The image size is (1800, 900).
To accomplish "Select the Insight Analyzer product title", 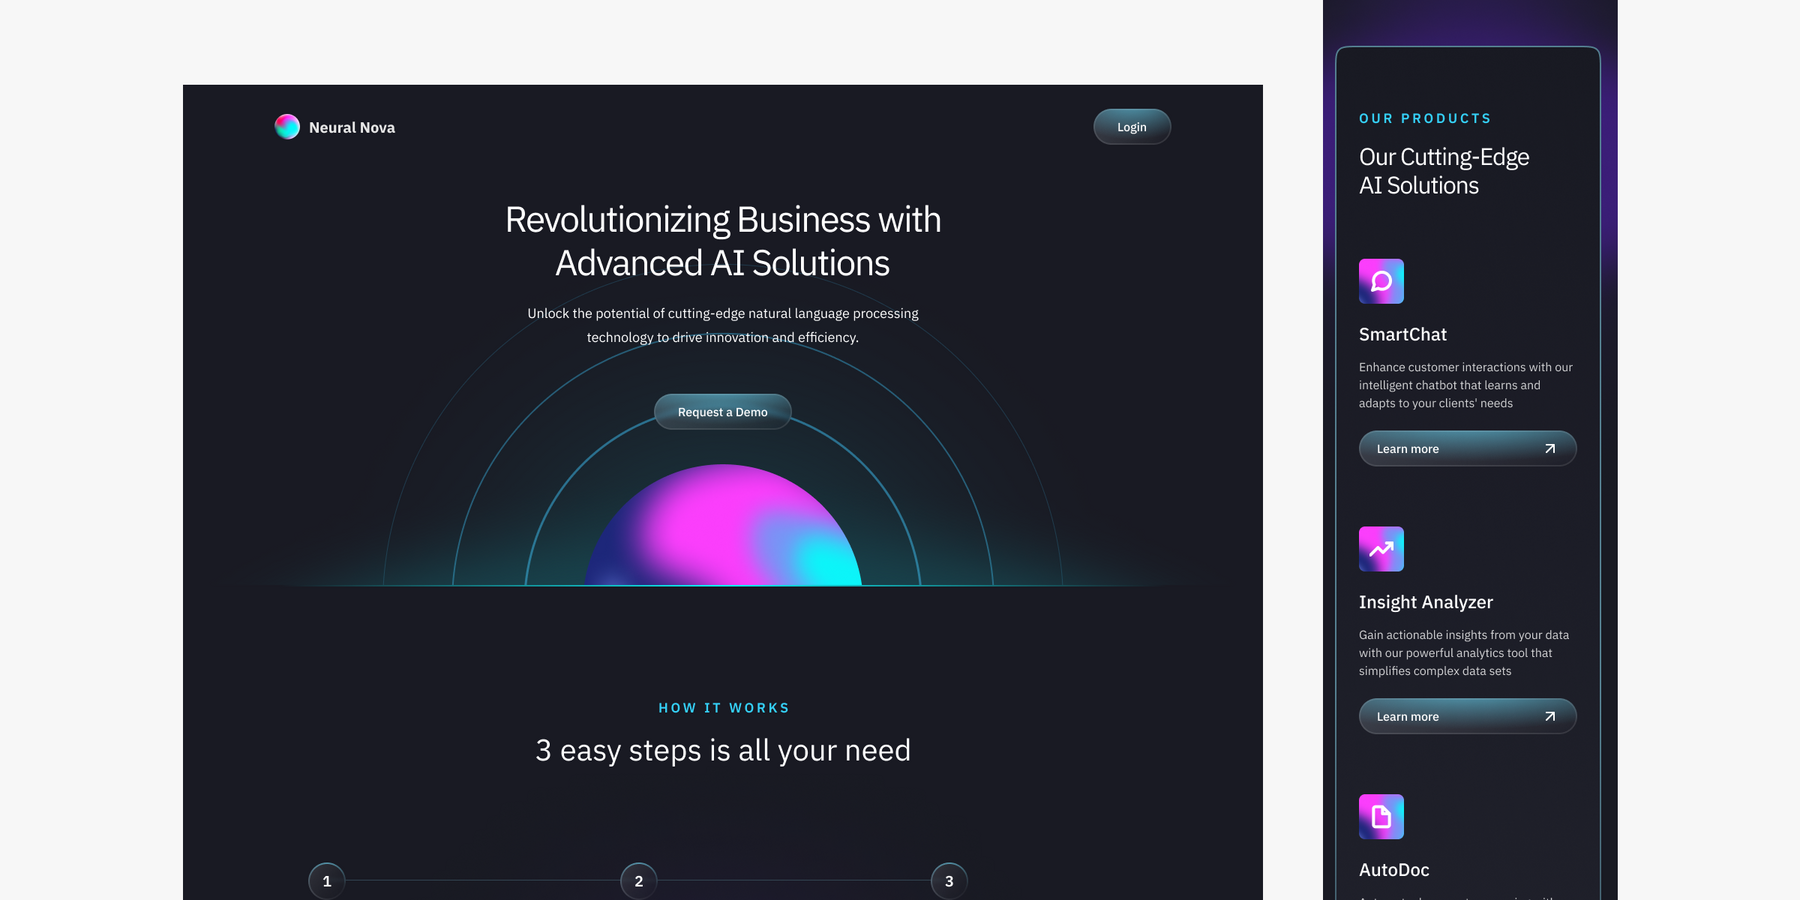I will pos(1425,602).
